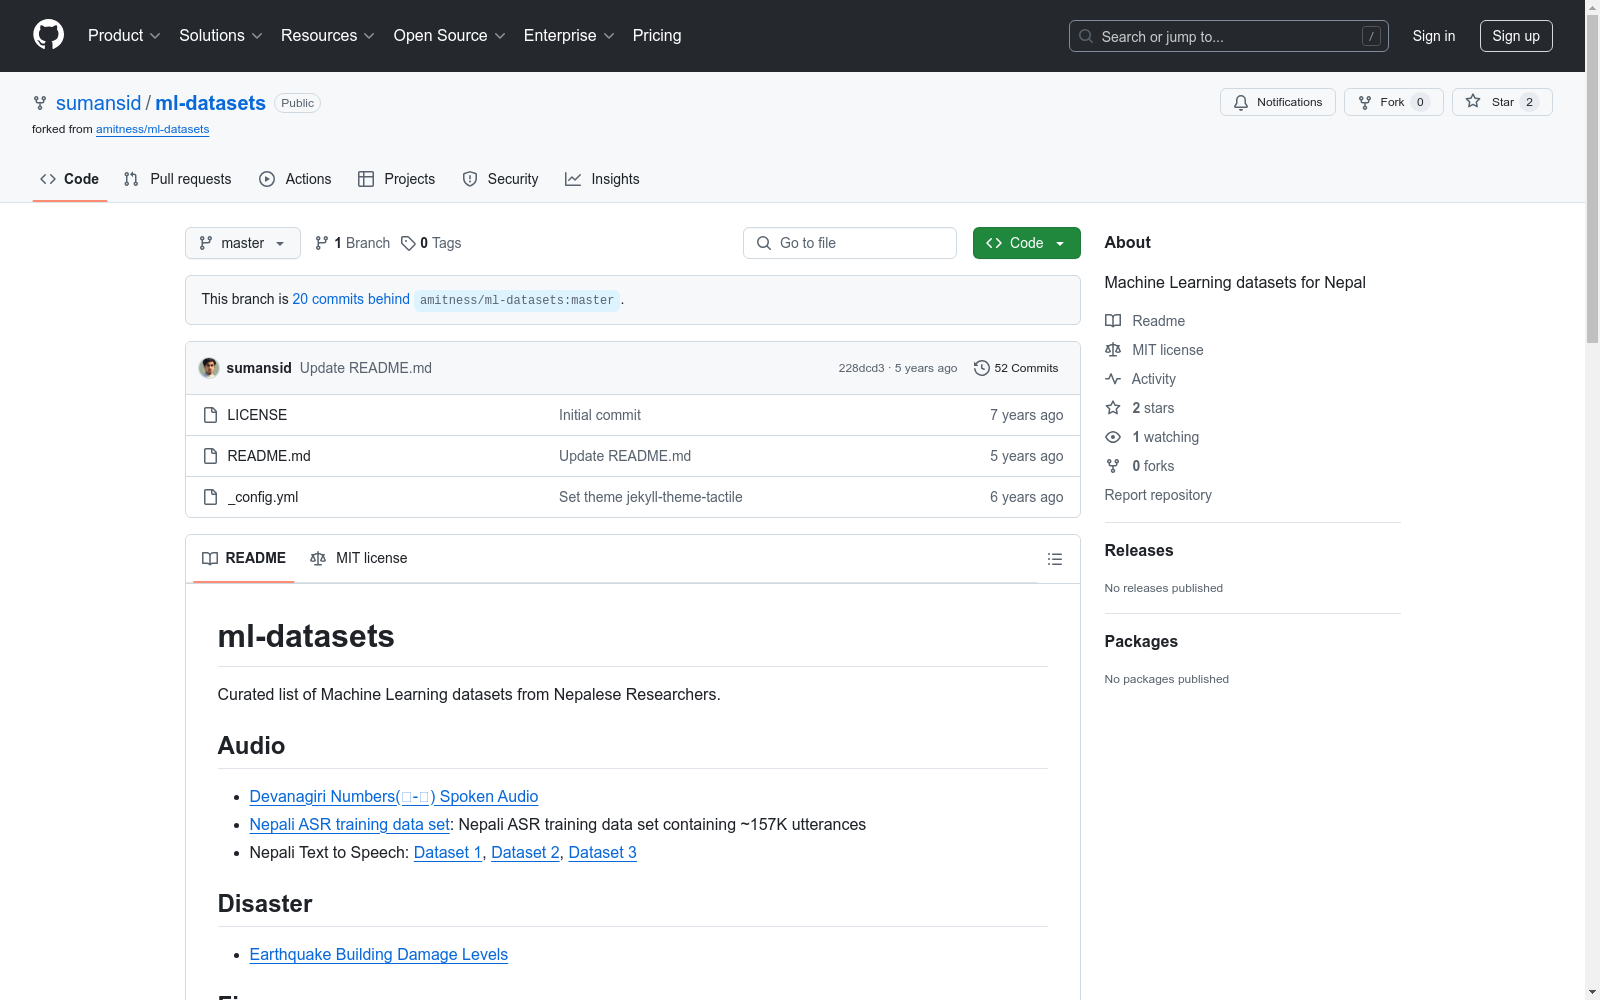Switch to the Insights tab
This screenshot has height=1000, width=1600.
click(x=602, y=179)
